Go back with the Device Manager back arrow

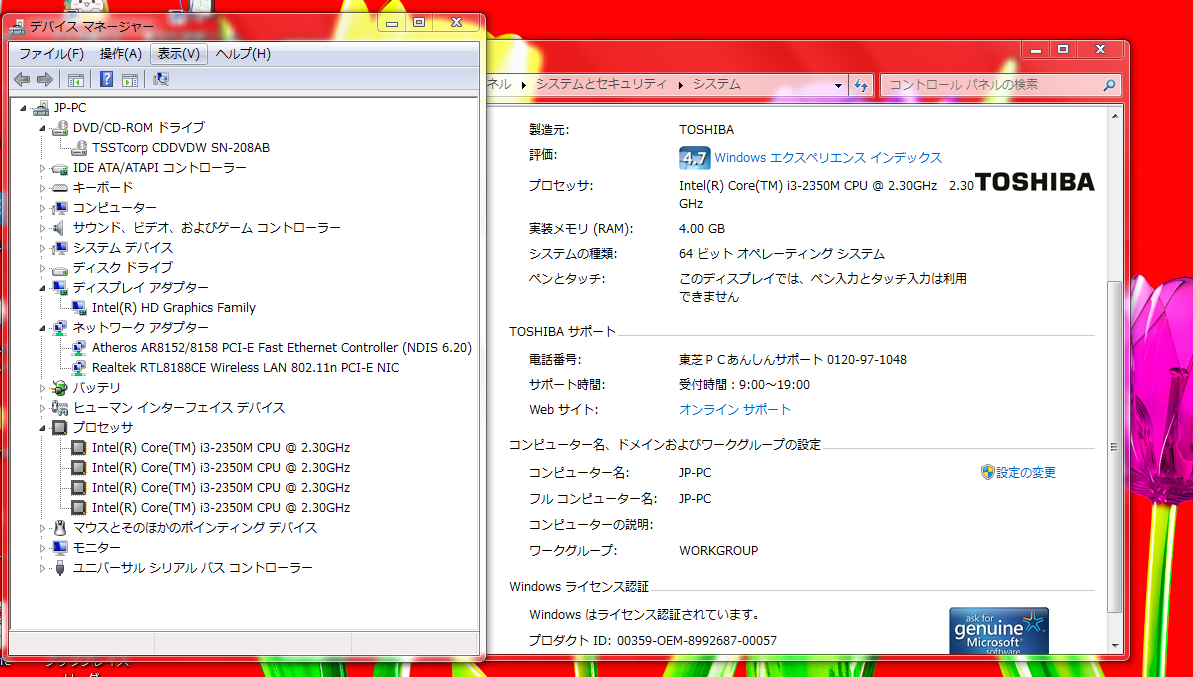(22, 79)
